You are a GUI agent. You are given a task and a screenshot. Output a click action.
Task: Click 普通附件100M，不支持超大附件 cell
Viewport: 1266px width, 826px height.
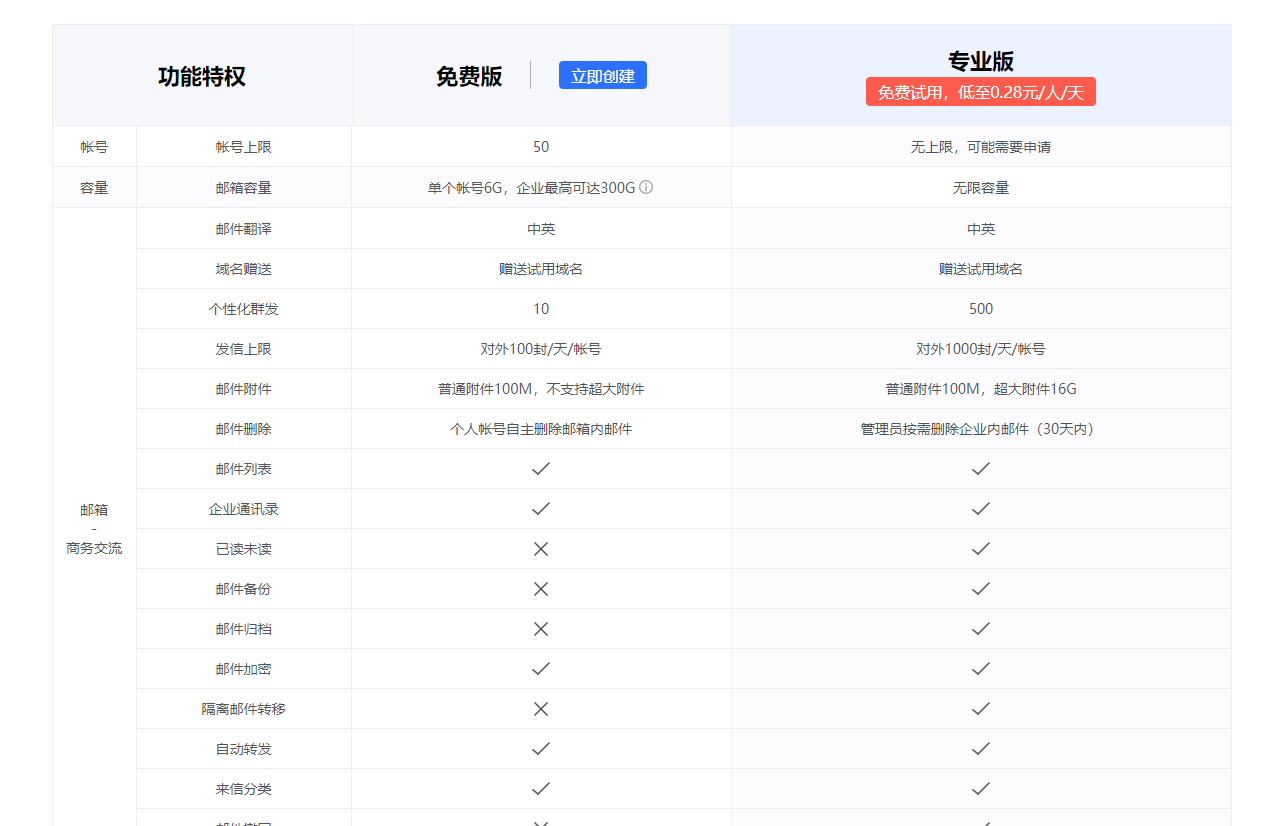click(541, 389)
